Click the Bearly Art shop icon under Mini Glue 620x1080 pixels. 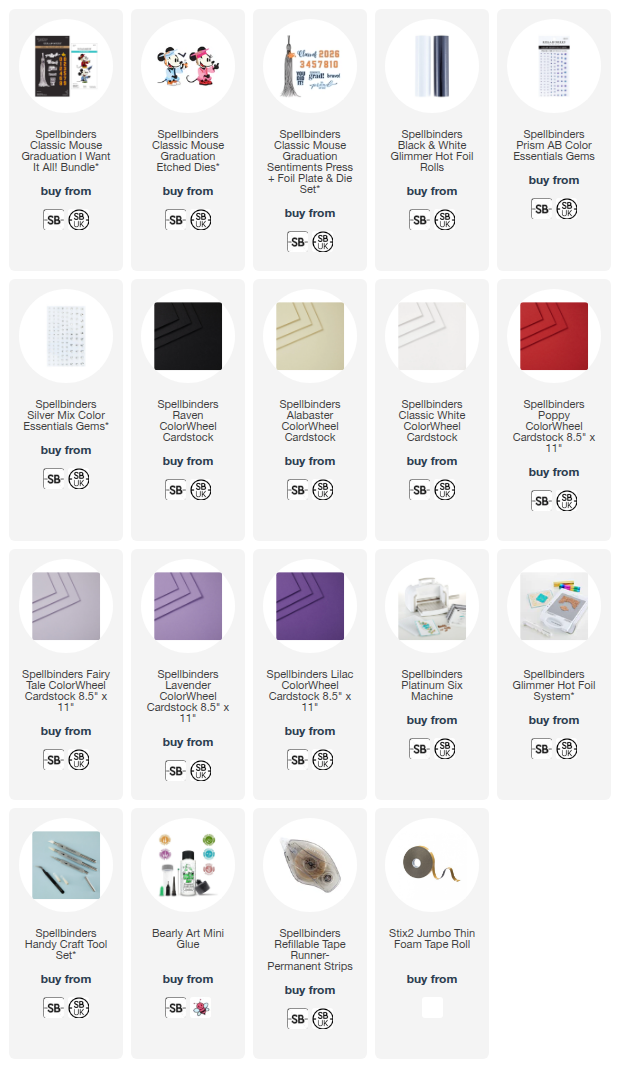pyautogui.click(x=200, y=1008)
